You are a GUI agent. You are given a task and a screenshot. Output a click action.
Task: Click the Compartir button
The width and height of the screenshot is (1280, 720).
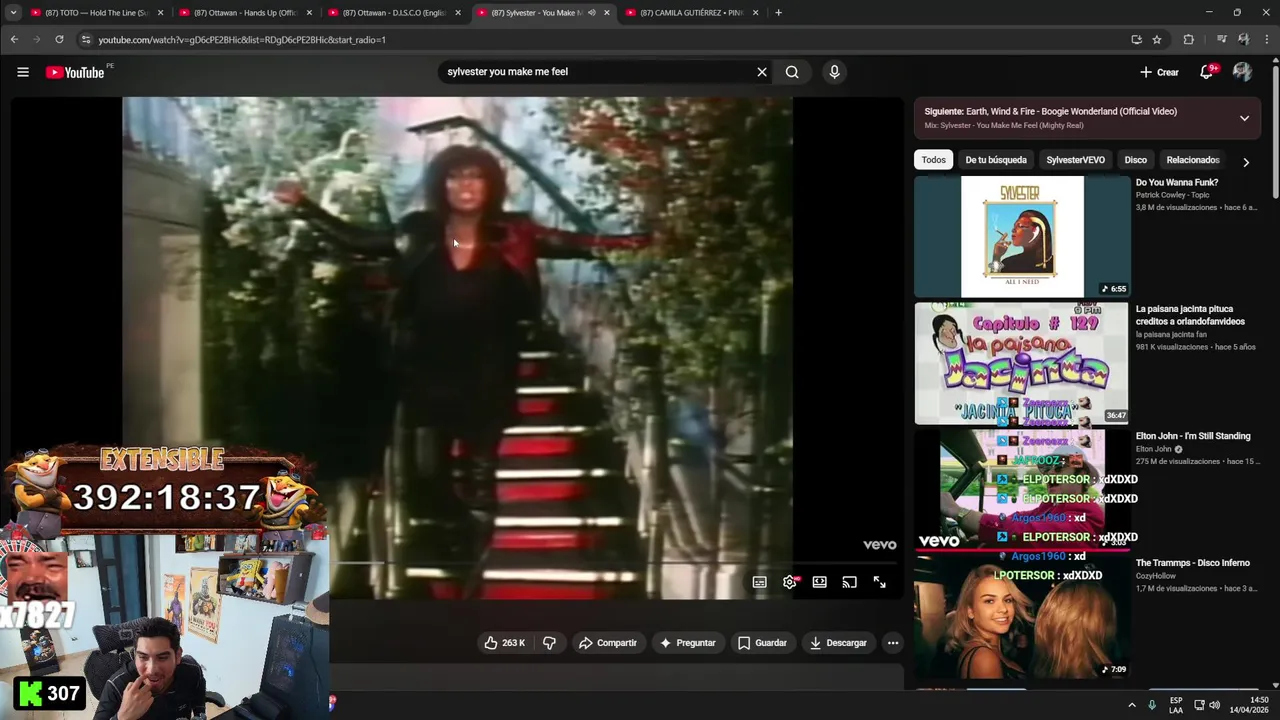click(607, 643)
